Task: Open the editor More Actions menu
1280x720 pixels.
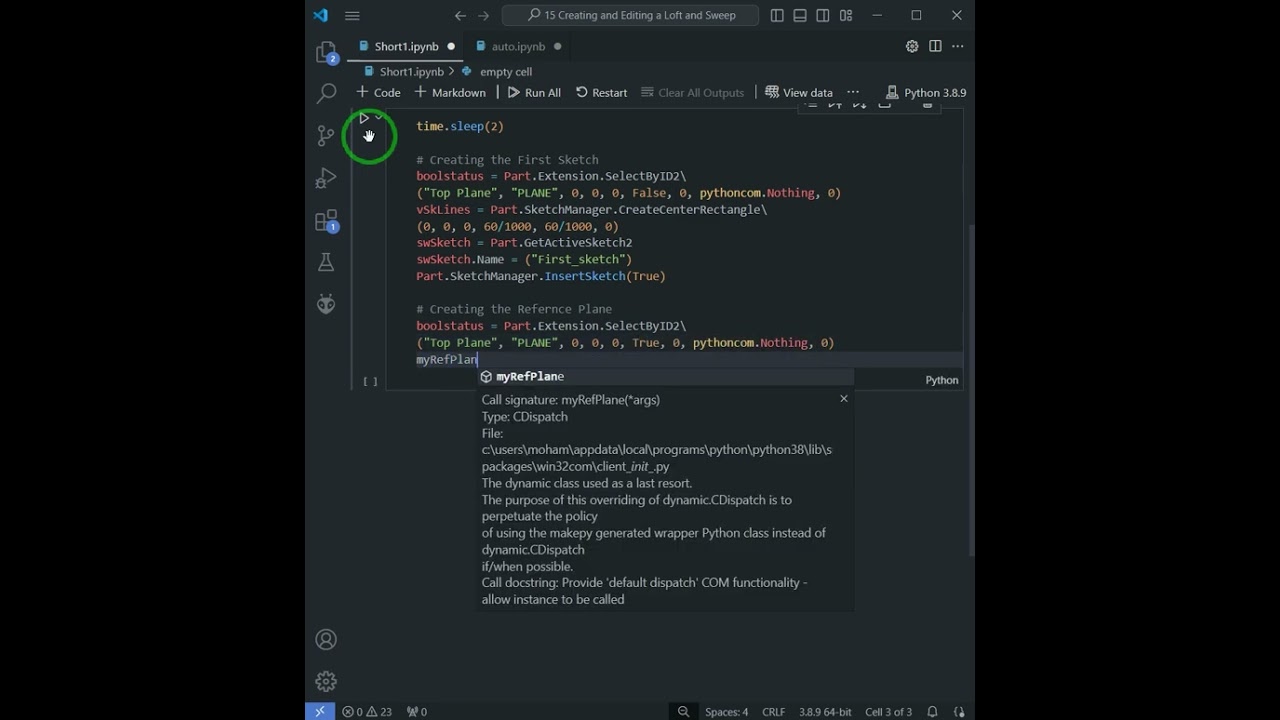Action: point(958,46)
